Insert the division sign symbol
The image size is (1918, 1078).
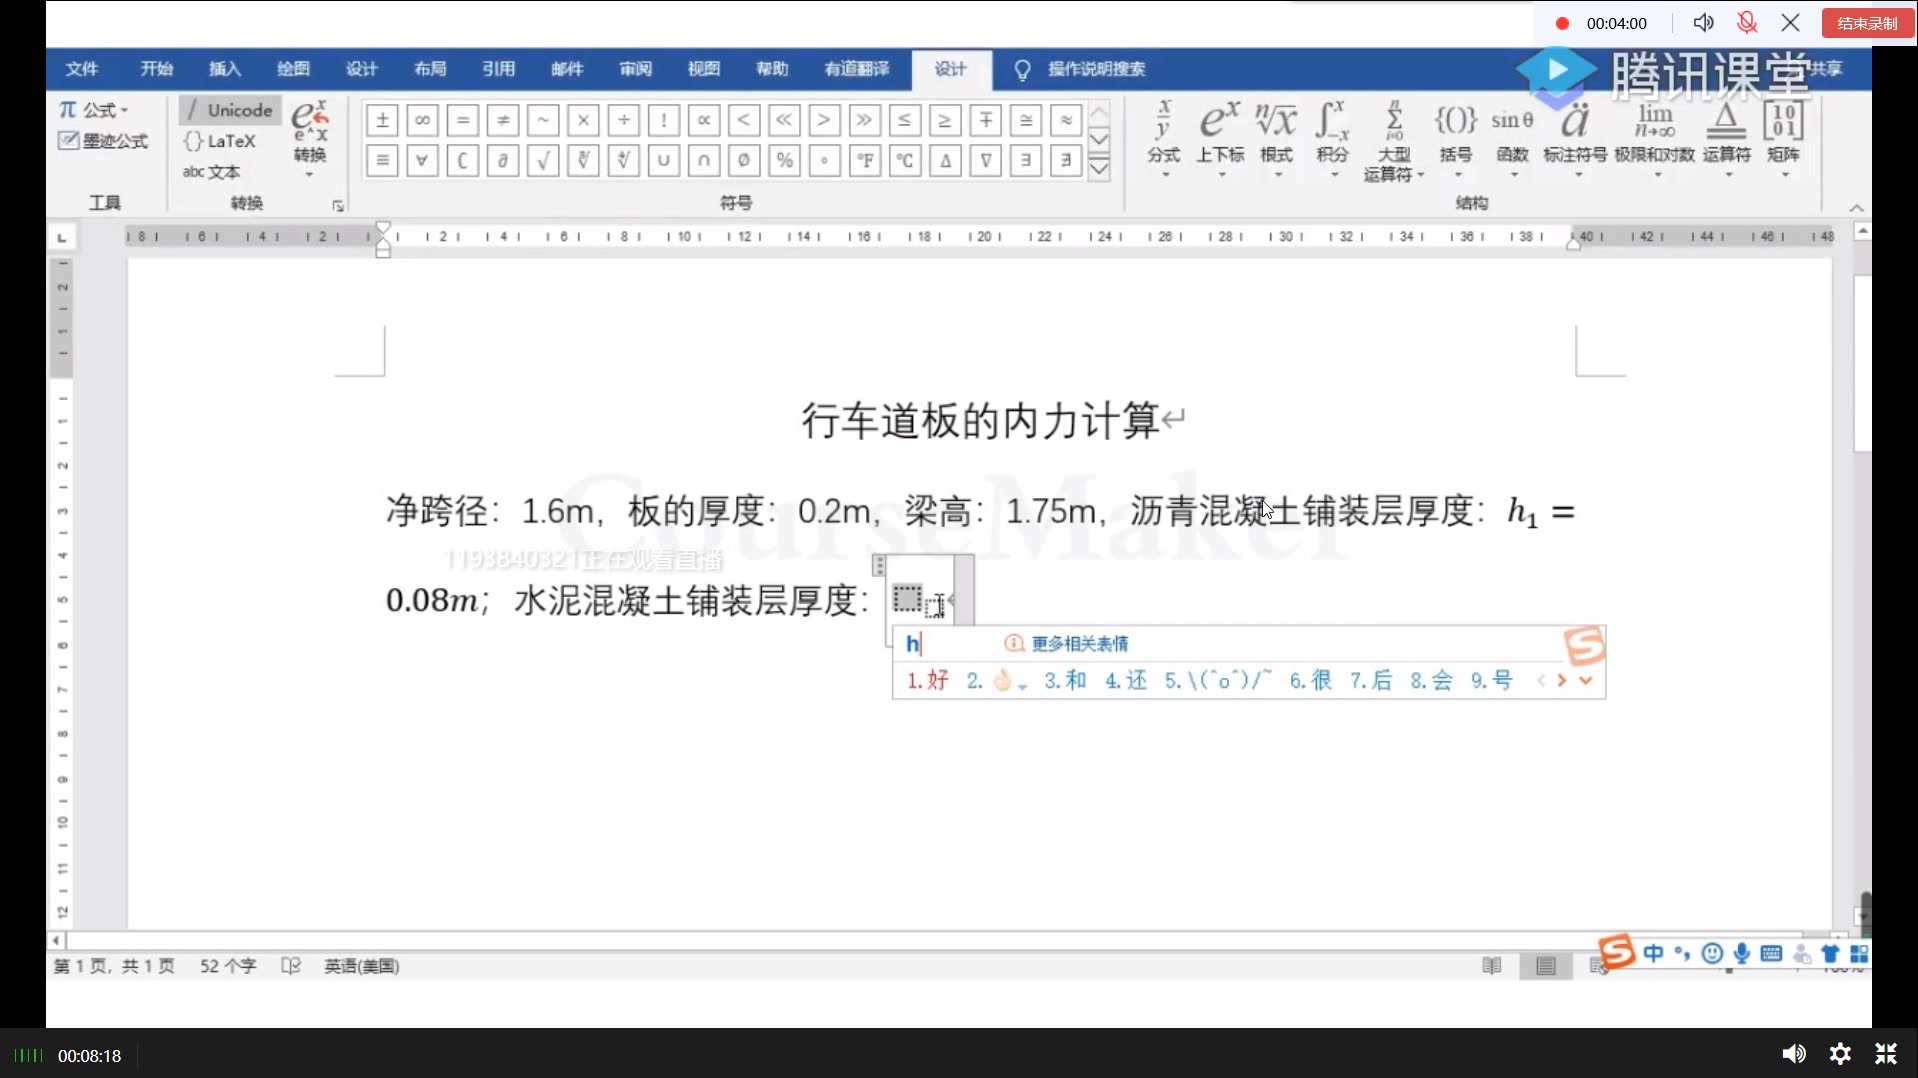tap(623, 120)
